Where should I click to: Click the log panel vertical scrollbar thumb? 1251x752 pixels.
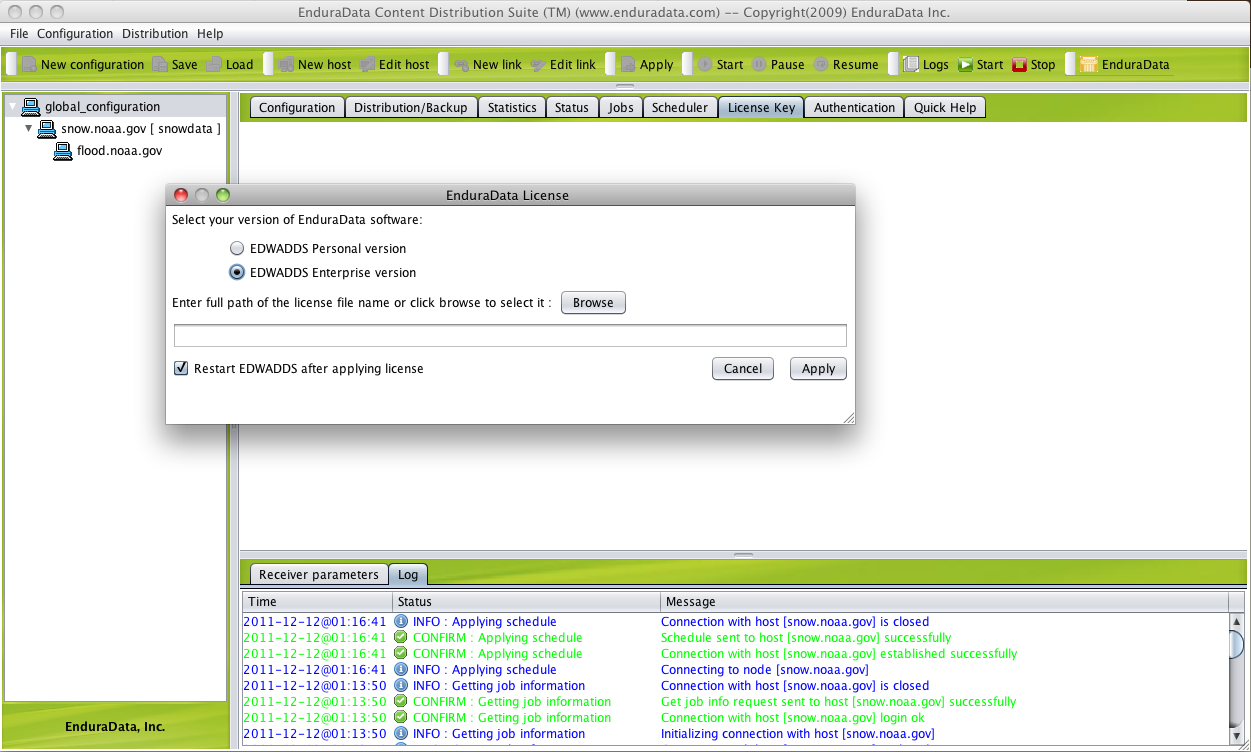(1237, 644)
